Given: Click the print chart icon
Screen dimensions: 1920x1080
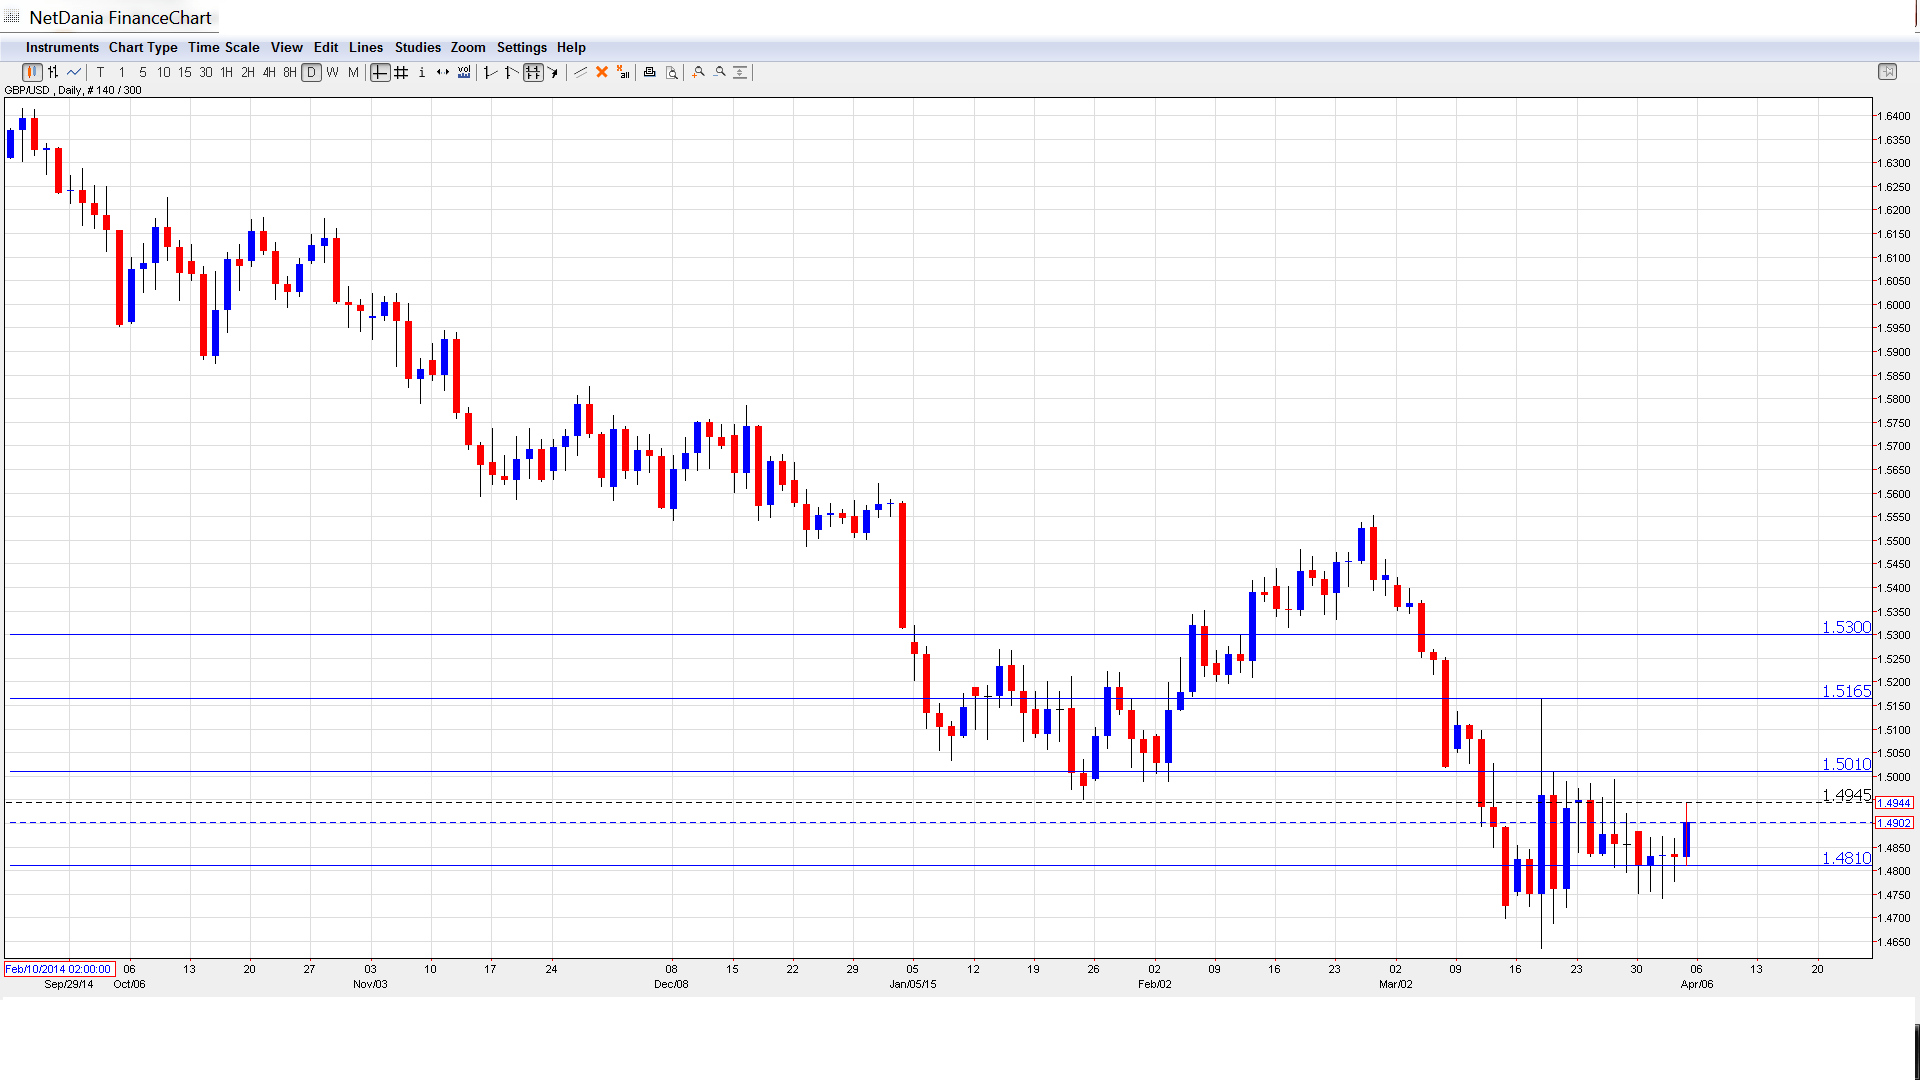Looking at the screenshot, I should coord(650,72).
